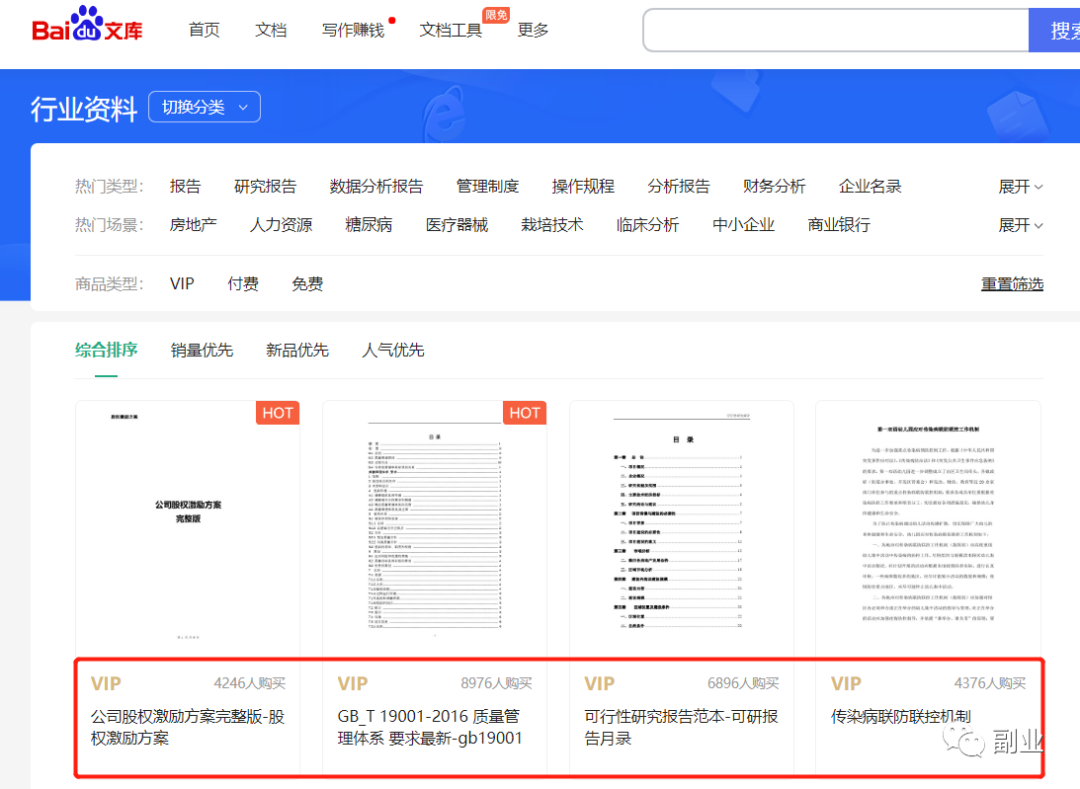The height and width of the screenshot is (789, 1080).
Task: Open the 可行性研究报告范本 document thumbnail
Action: pos(682,528)
